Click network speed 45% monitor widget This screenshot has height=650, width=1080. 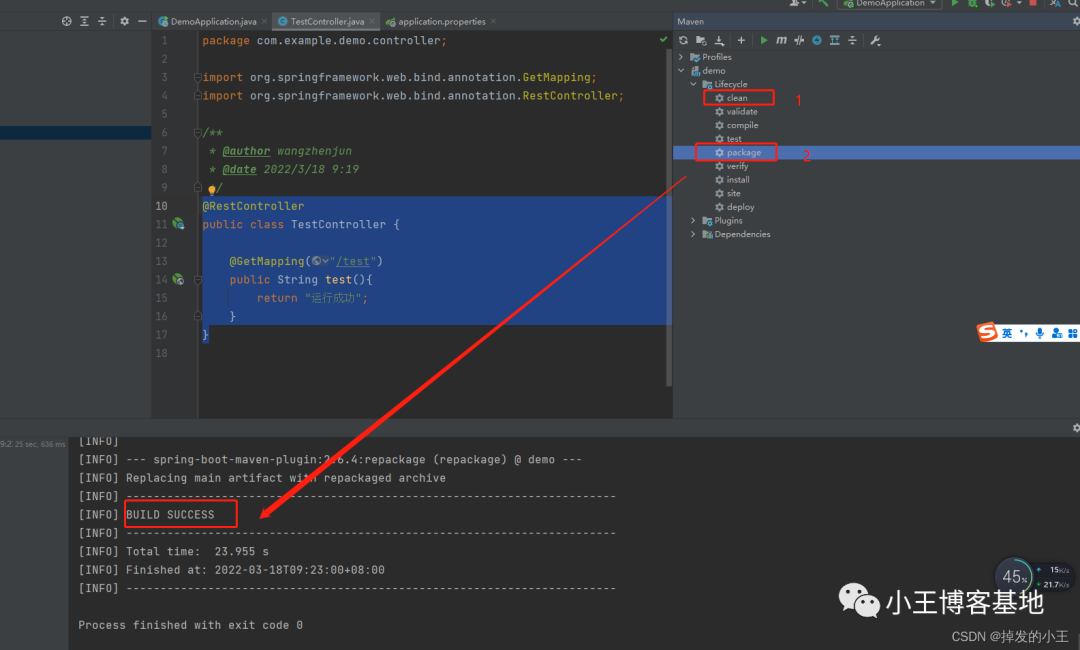click(x=1033, y=576)
